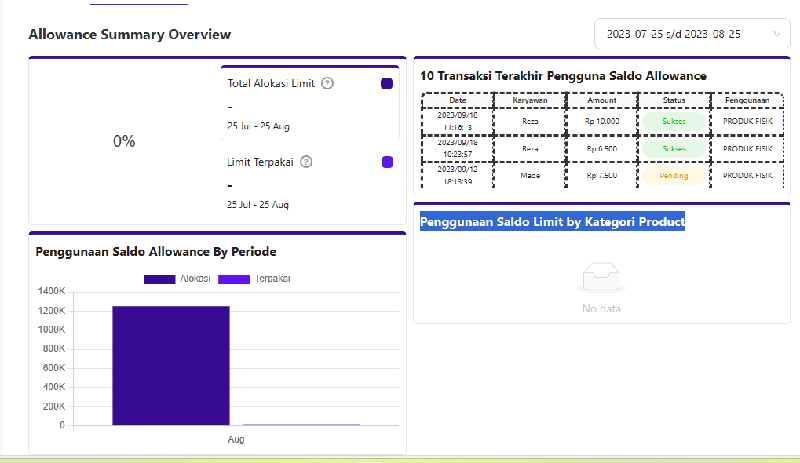
Task: Click the Pending status badge
Action: tap(673, 175)
